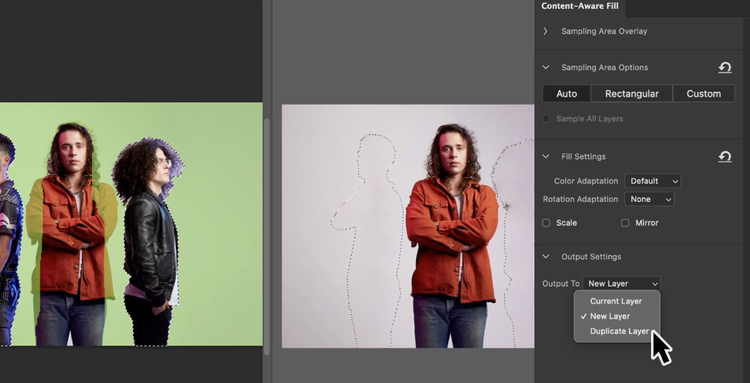
Task: Choose Custom sampling area
Action: (704, 94)
